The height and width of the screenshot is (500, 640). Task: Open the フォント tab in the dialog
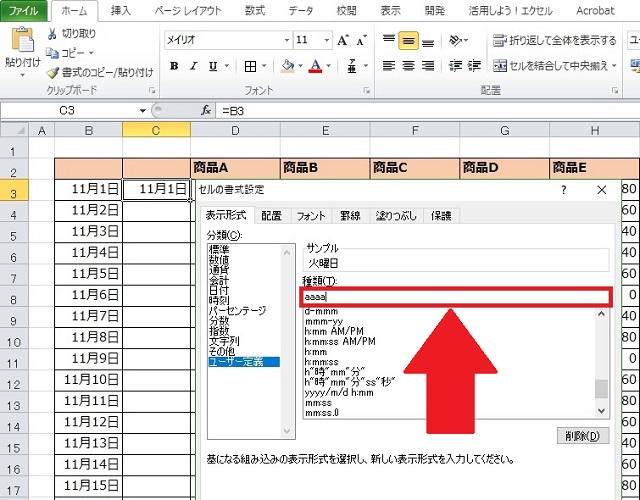pos(311,216)
